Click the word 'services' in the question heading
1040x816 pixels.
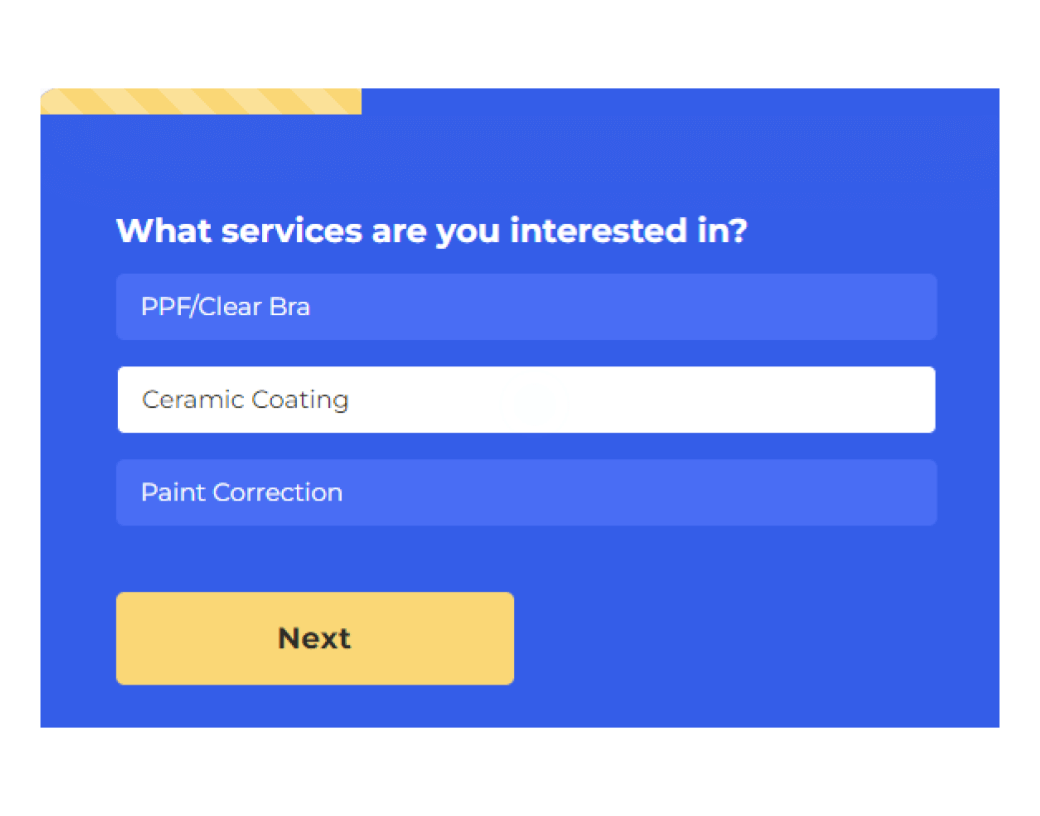click(x=291, y=231)
